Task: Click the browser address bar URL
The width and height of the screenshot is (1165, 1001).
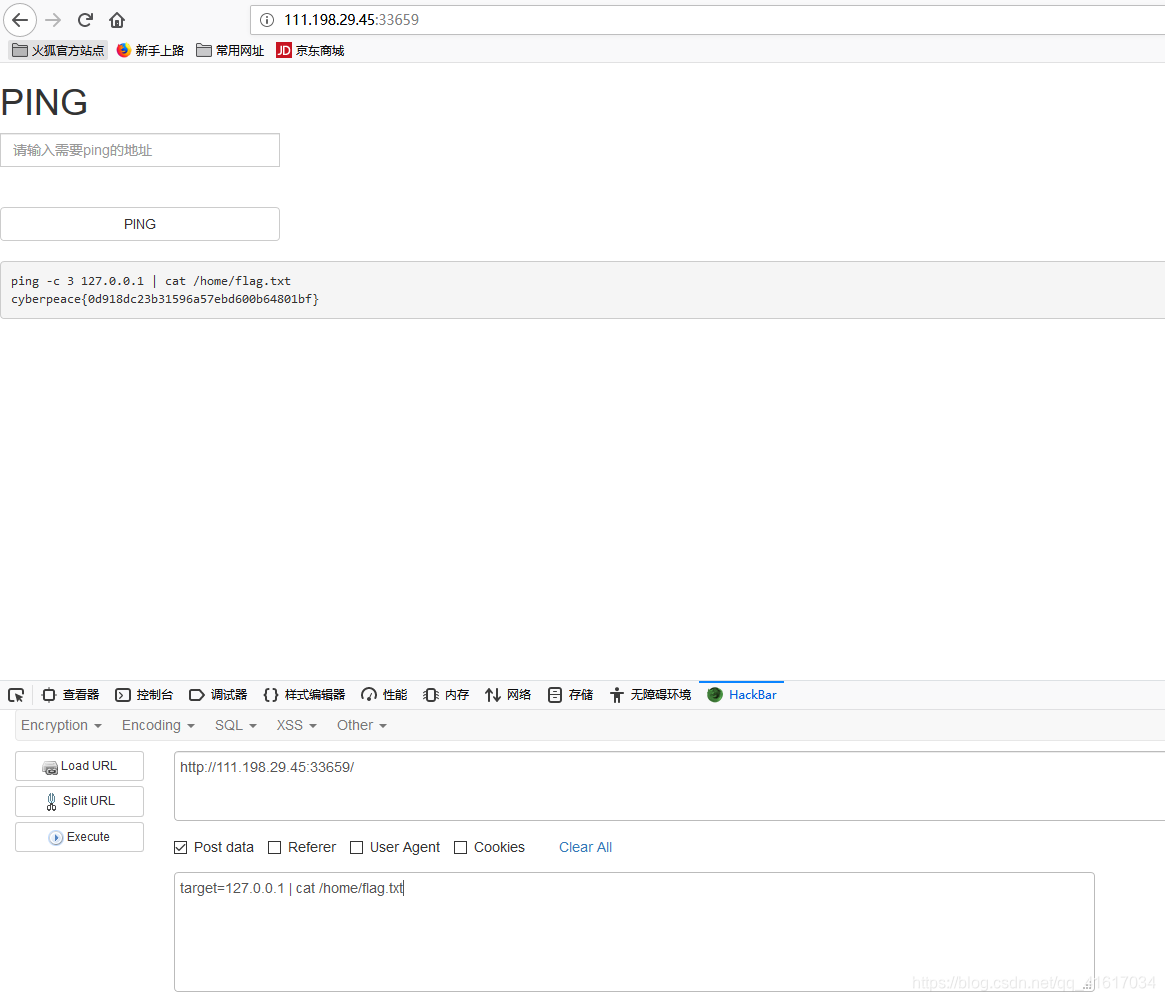Action: [351, 20]
